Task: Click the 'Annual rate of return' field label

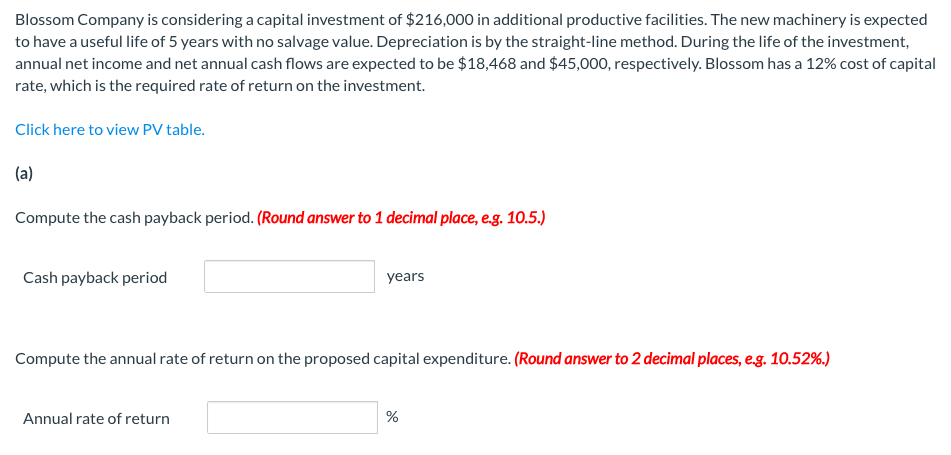Action: (x=96, y=418)
